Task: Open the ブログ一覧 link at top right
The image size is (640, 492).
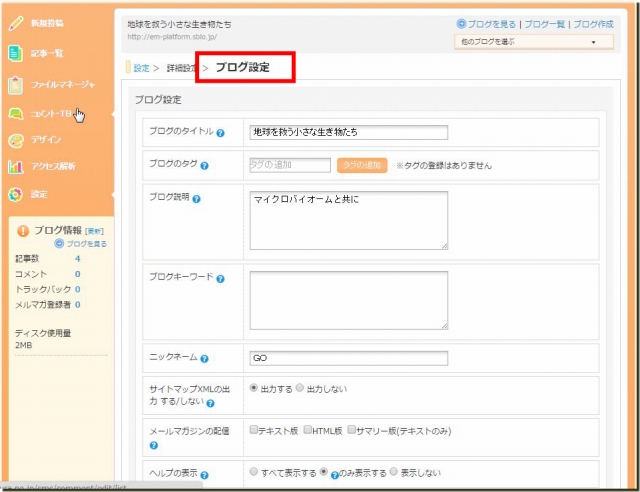Action: pos(547,23)
